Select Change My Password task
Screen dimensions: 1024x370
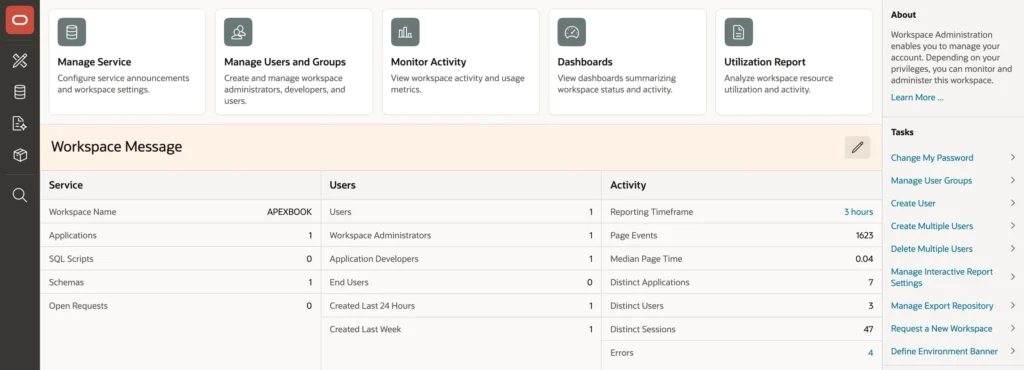coord(932,158)
